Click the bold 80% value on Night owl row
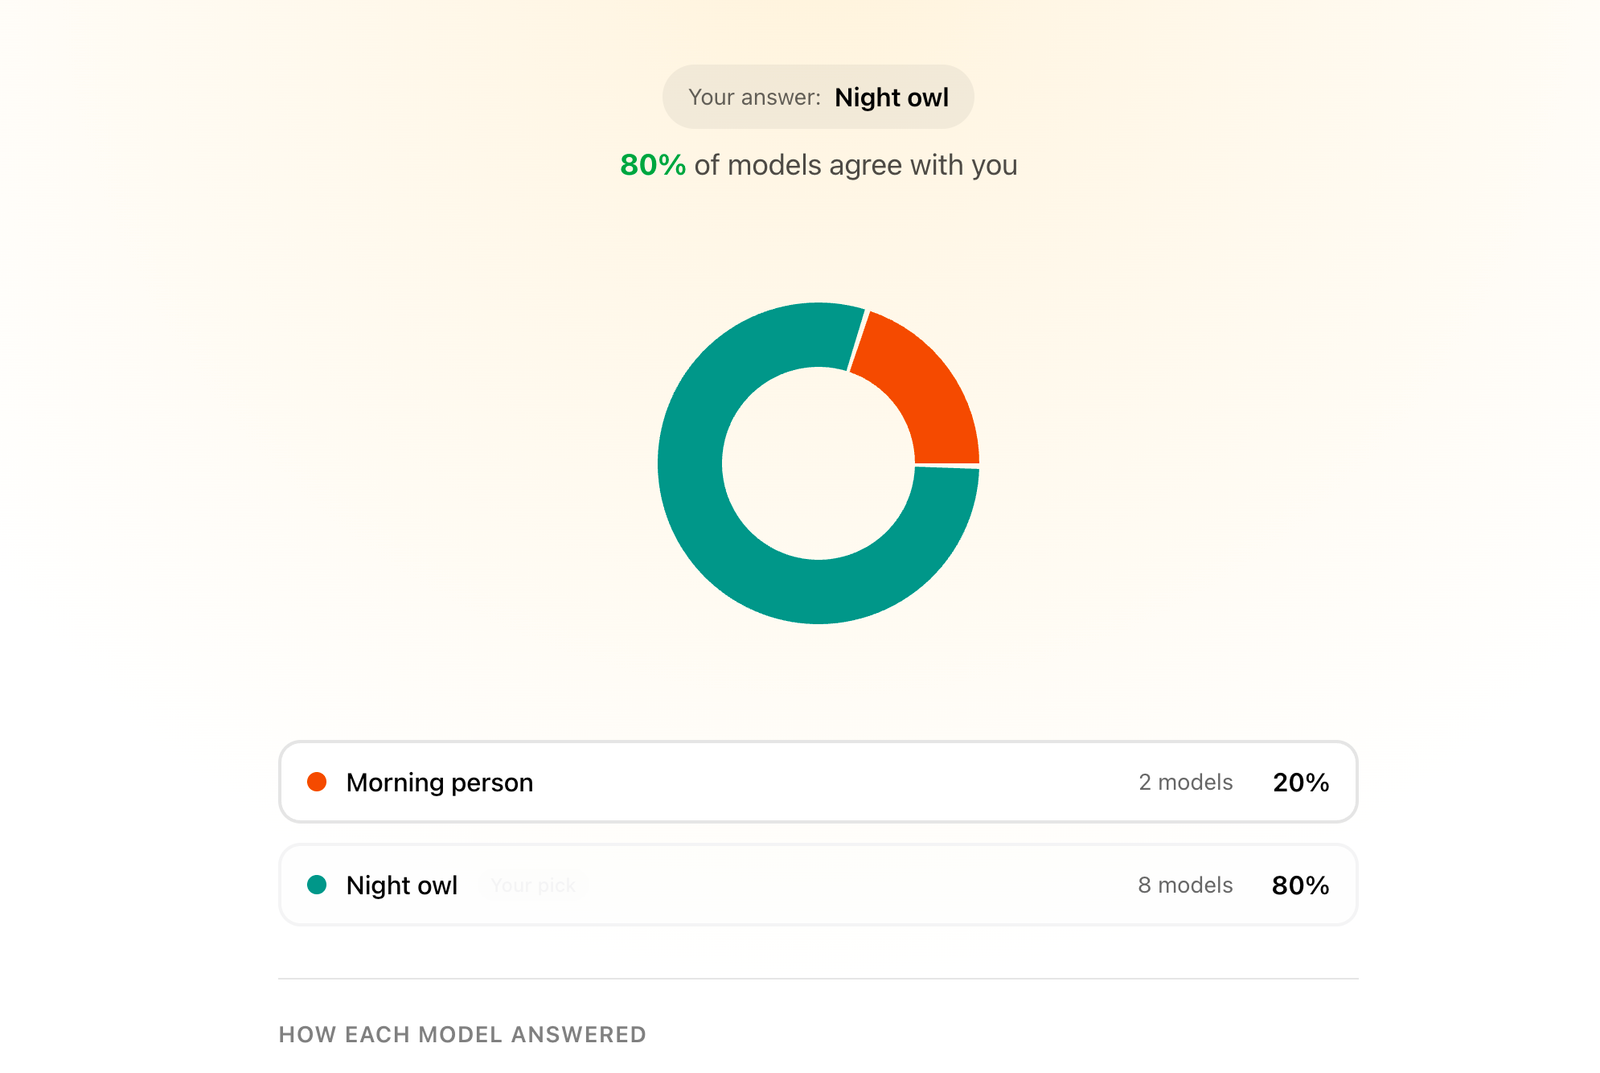The width and height of the screenshot is (1600, 1073). click(1299, 885)
